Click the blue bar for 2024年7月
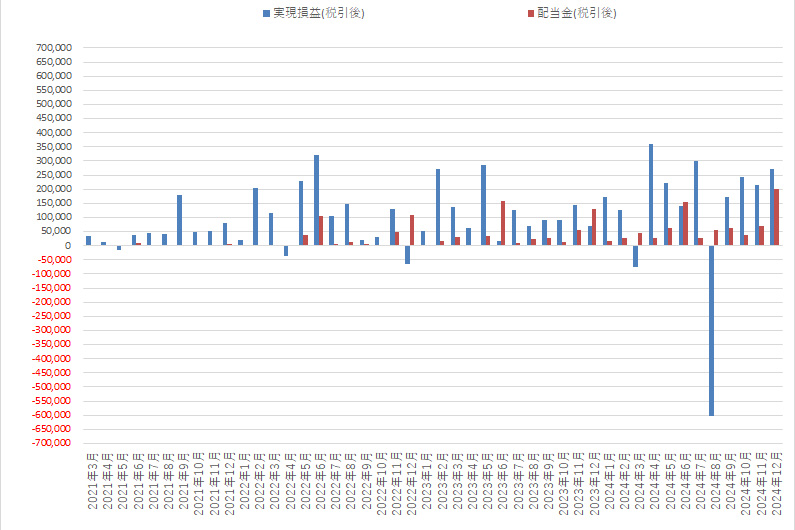The image size is (795, 530). click(697, 203)
